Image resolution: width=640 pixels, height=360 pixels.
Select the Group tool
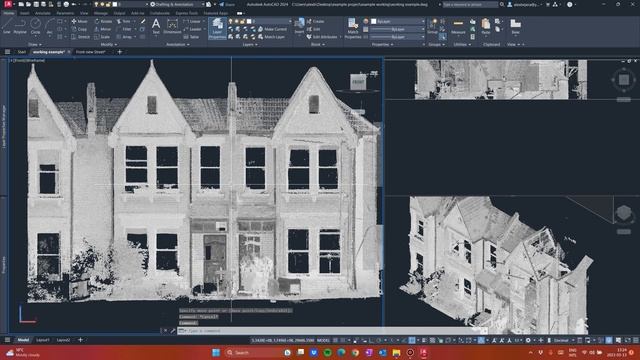coord(432,26)
